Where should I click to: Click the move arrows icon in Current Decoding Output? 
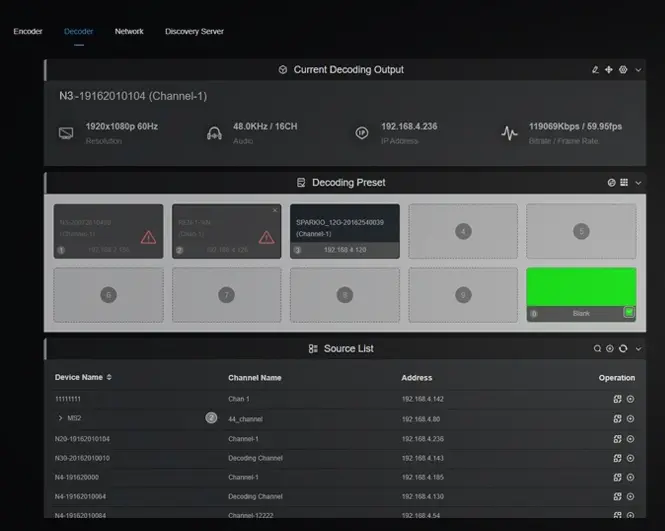609,70
